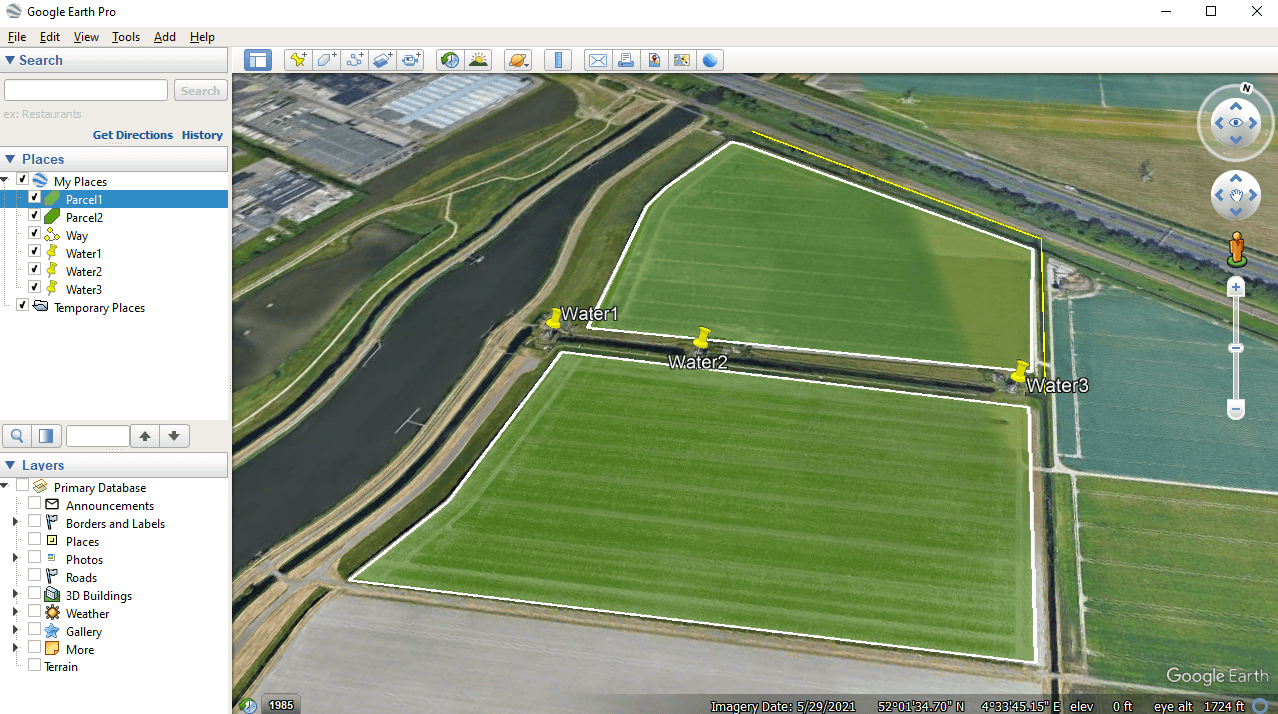
Task: Click the Email toolbar icon
Action: coord(598,60)
